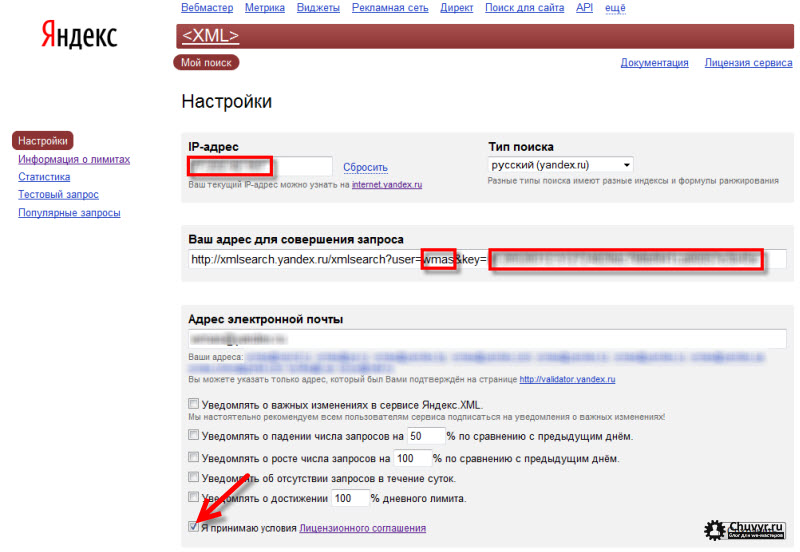The width and height of the screenshot is (800, 552).
Task: Click the daily limit percentage field
Action: point(350,498)
